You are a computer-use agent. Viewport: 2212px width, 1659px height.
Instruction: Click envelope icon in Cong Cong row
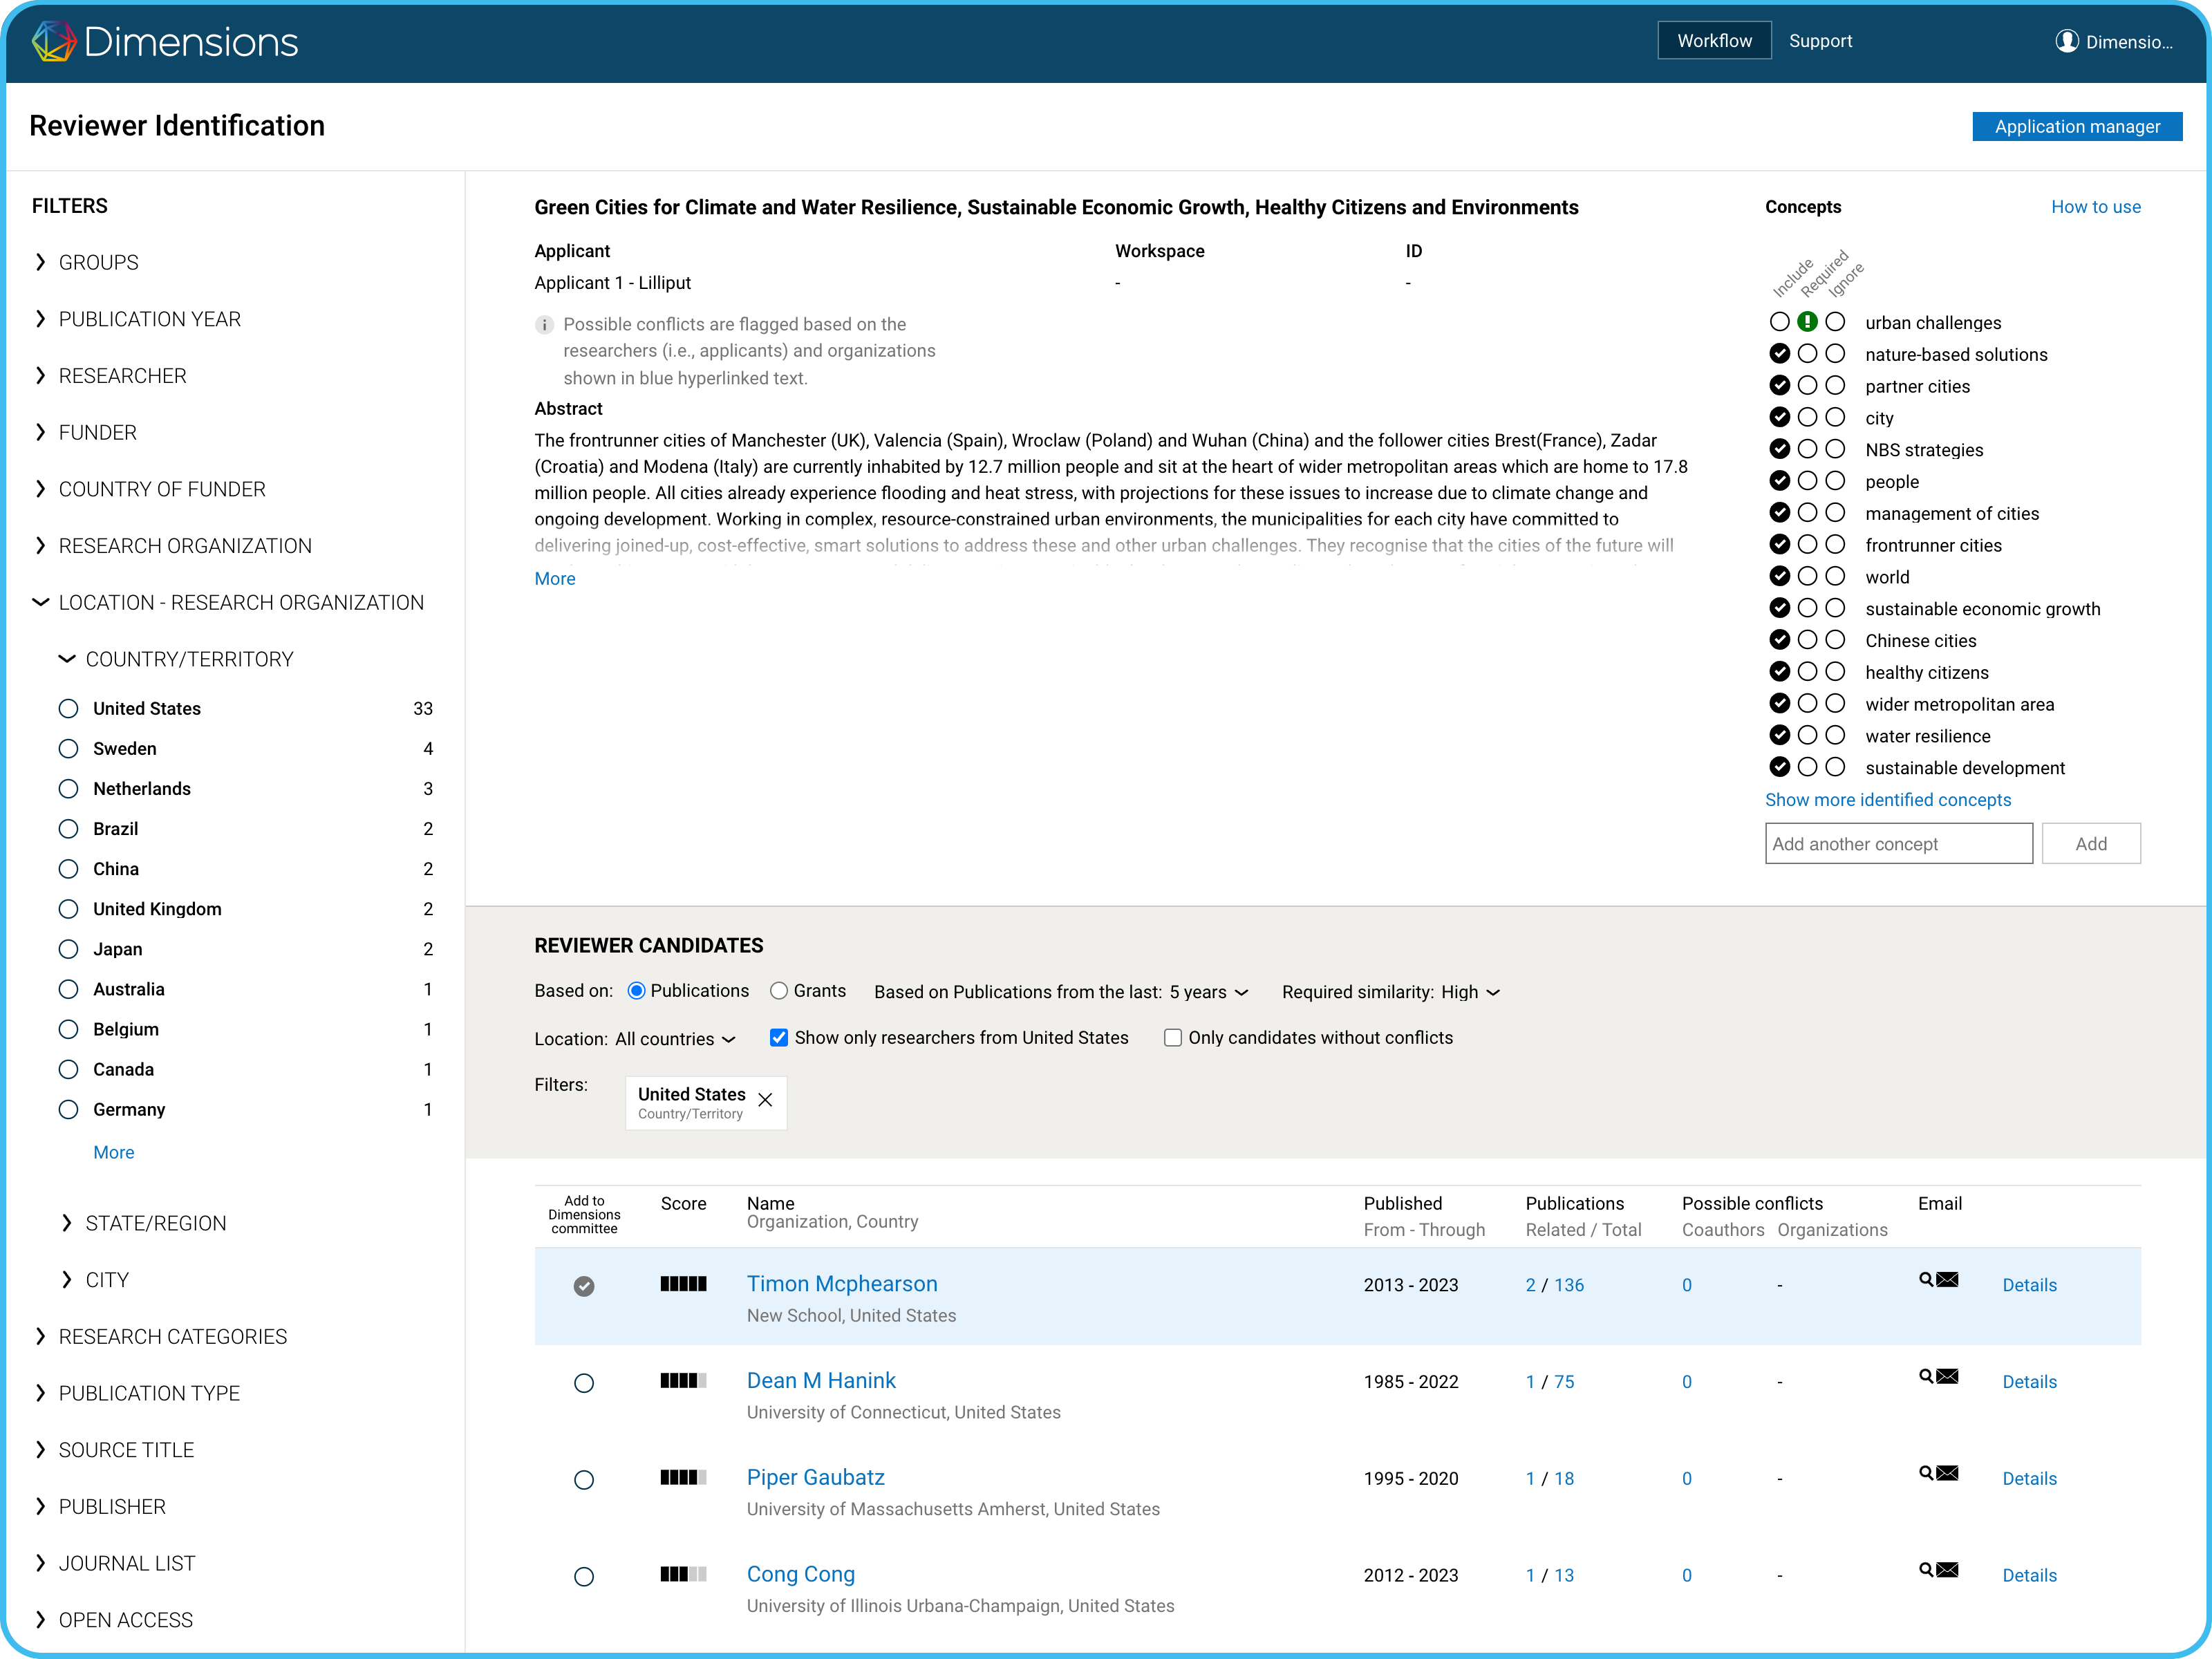click(x=1947, y=1570)
